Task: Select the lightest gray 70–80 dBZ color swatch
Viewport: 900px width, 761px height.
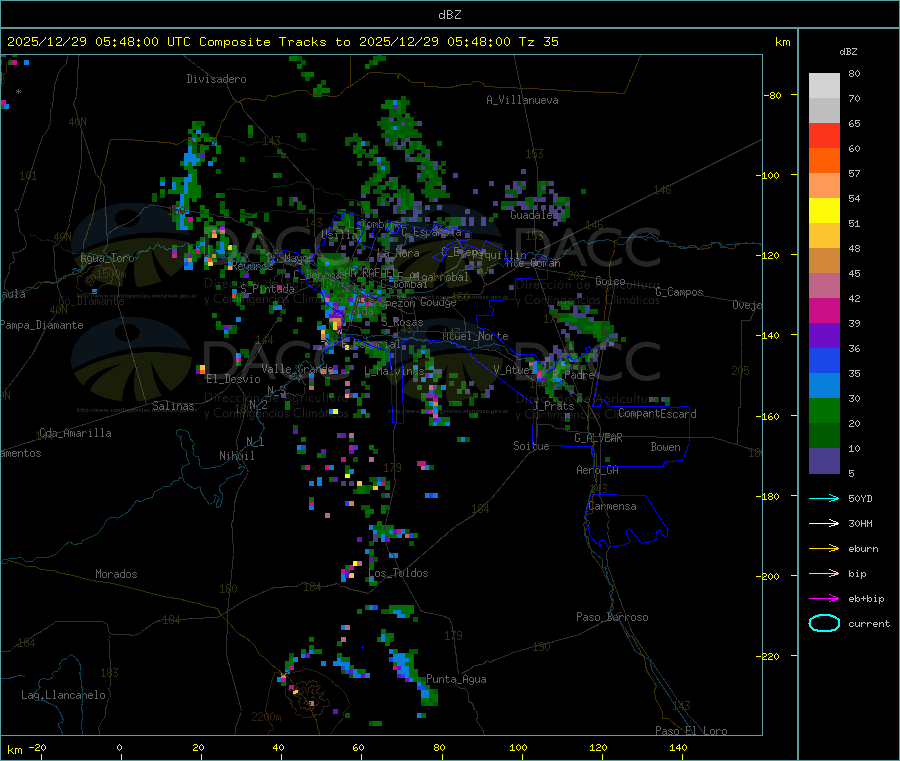Action: [824, 86]
